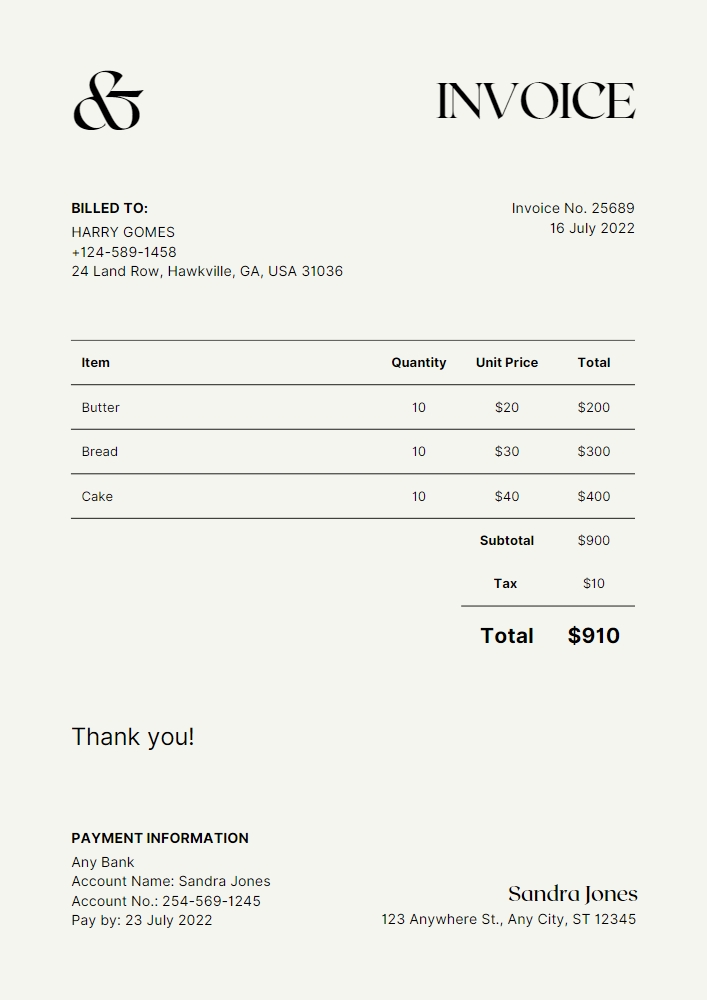The width and height of the screenshot is (707, 1000).
Task: Click the Thank you! message
Action: 133,737
